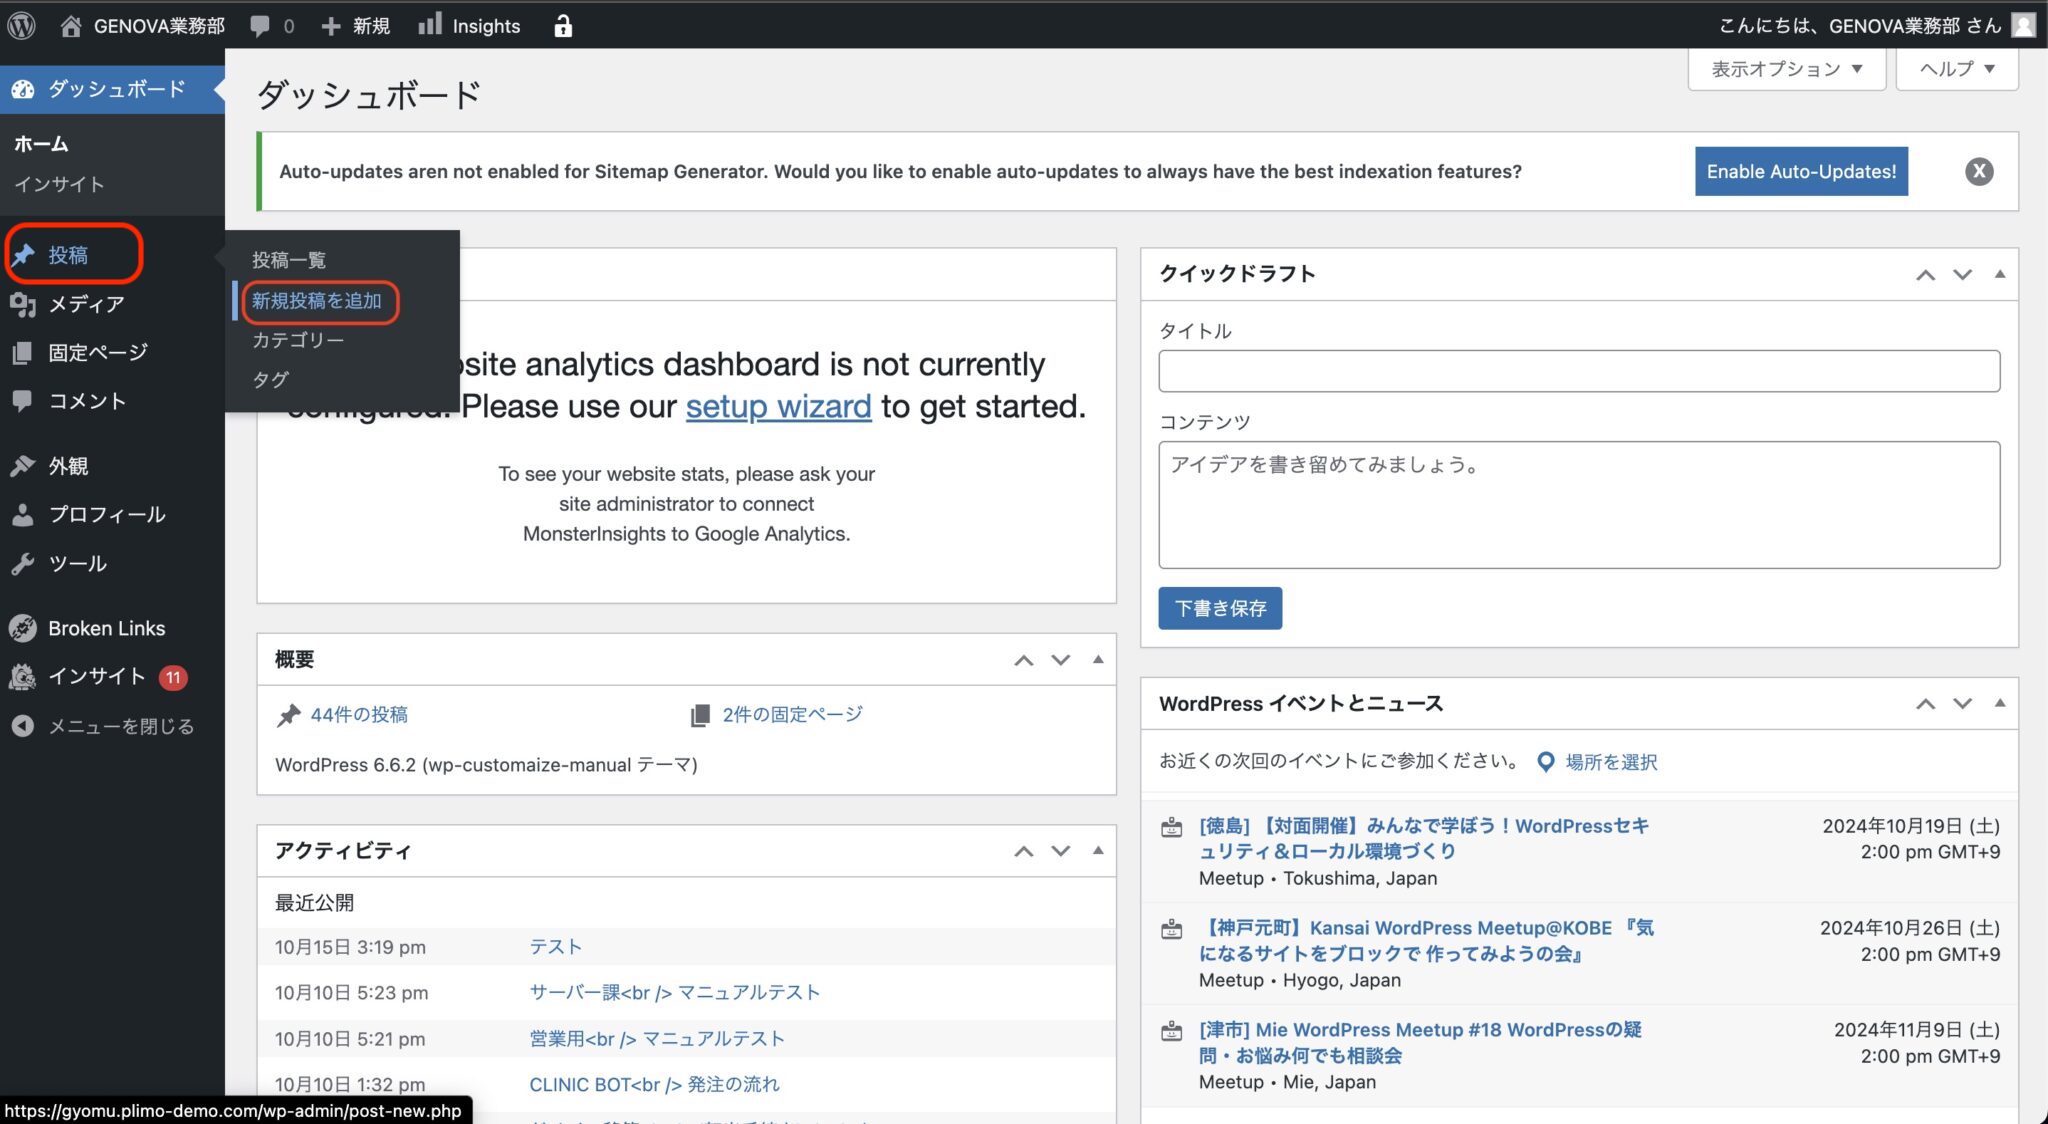The image size is (2048, 1124).
Task: Collapse the クイックドラフト panel with the triangle toggle
Action: pos(1999,274)
